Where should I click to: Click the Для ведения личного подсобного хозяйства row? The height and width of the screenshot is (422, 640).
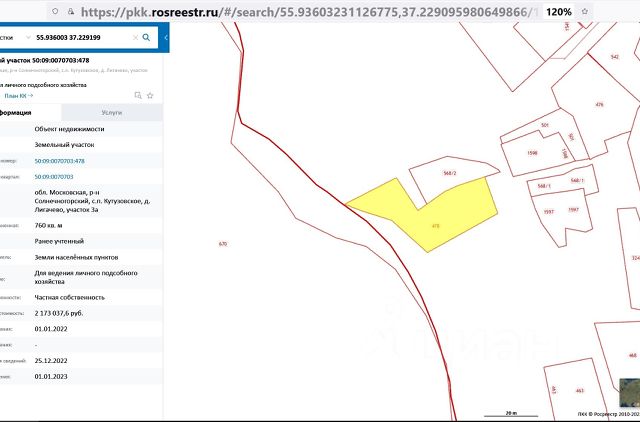[82, 277]
